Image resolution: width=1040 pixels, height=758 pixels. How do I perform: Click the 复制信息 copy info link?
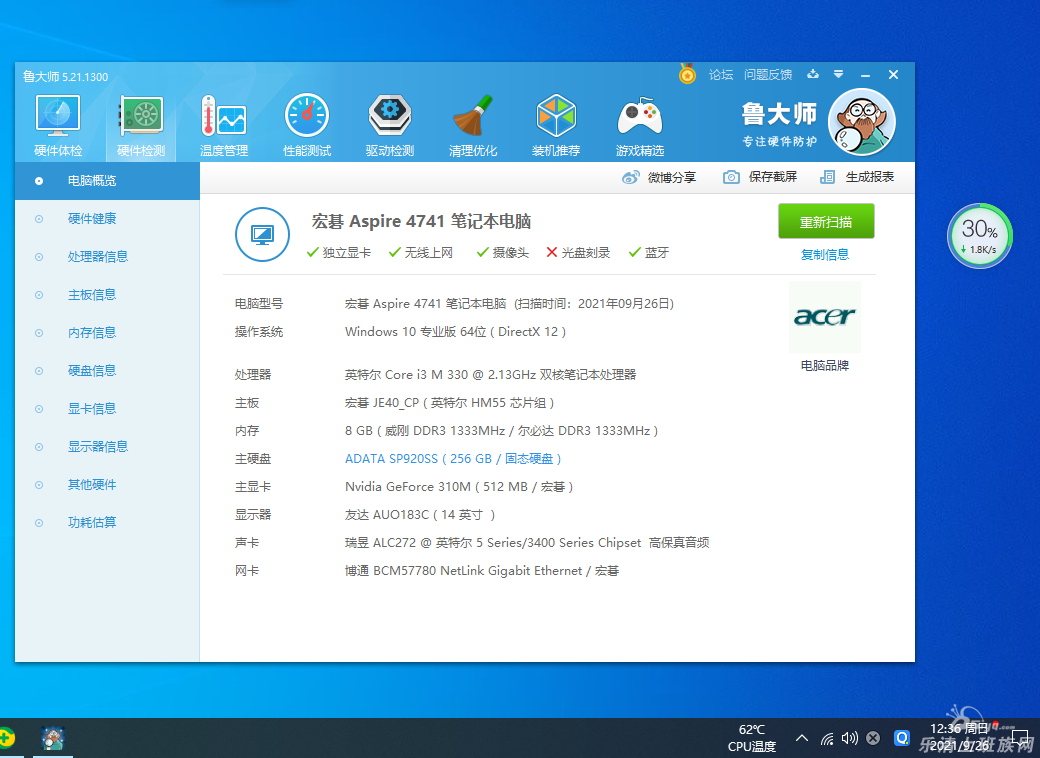825,255
